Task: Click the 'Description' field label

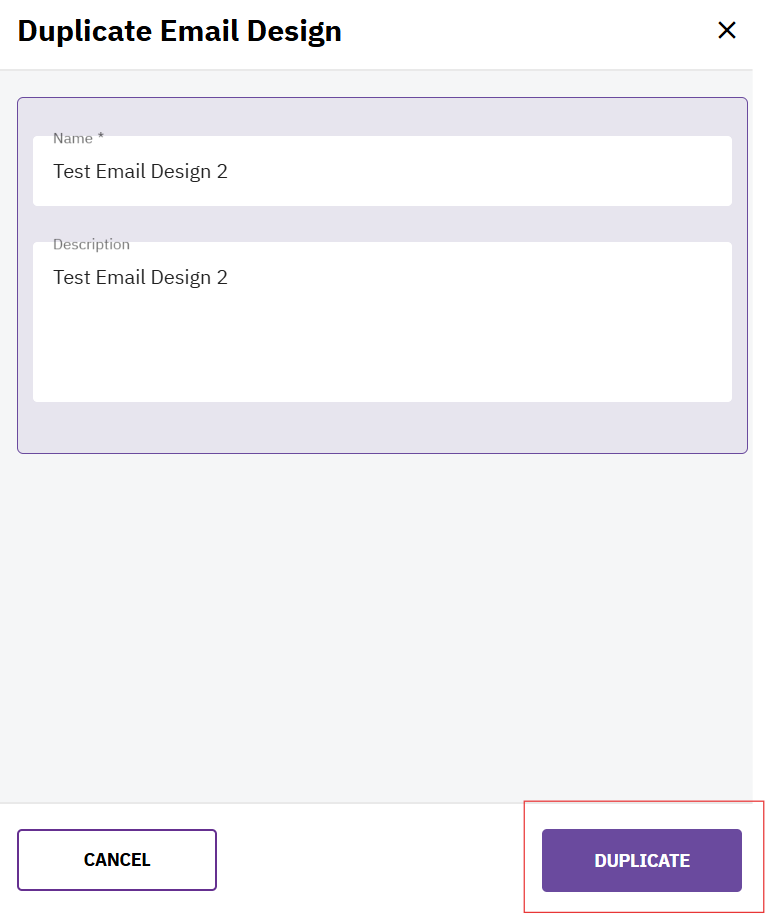Action: tap(91, 244)
